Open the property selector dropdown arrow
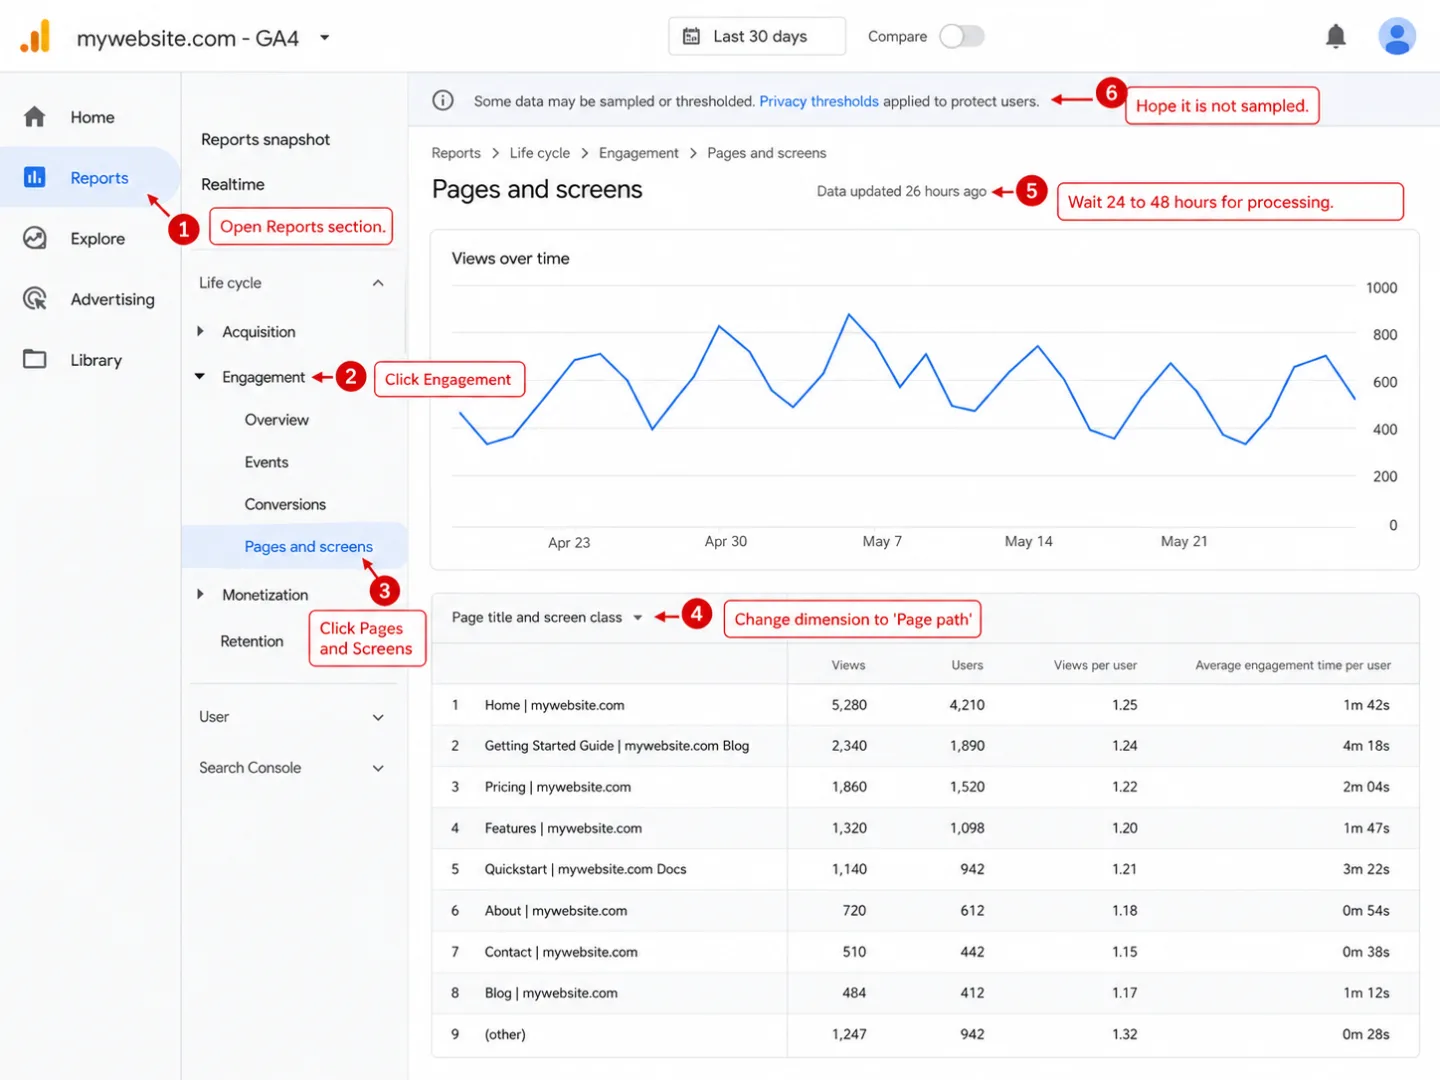Image resolution: width=1440 pixels, height=1080 pixels. tap(324, 38)
